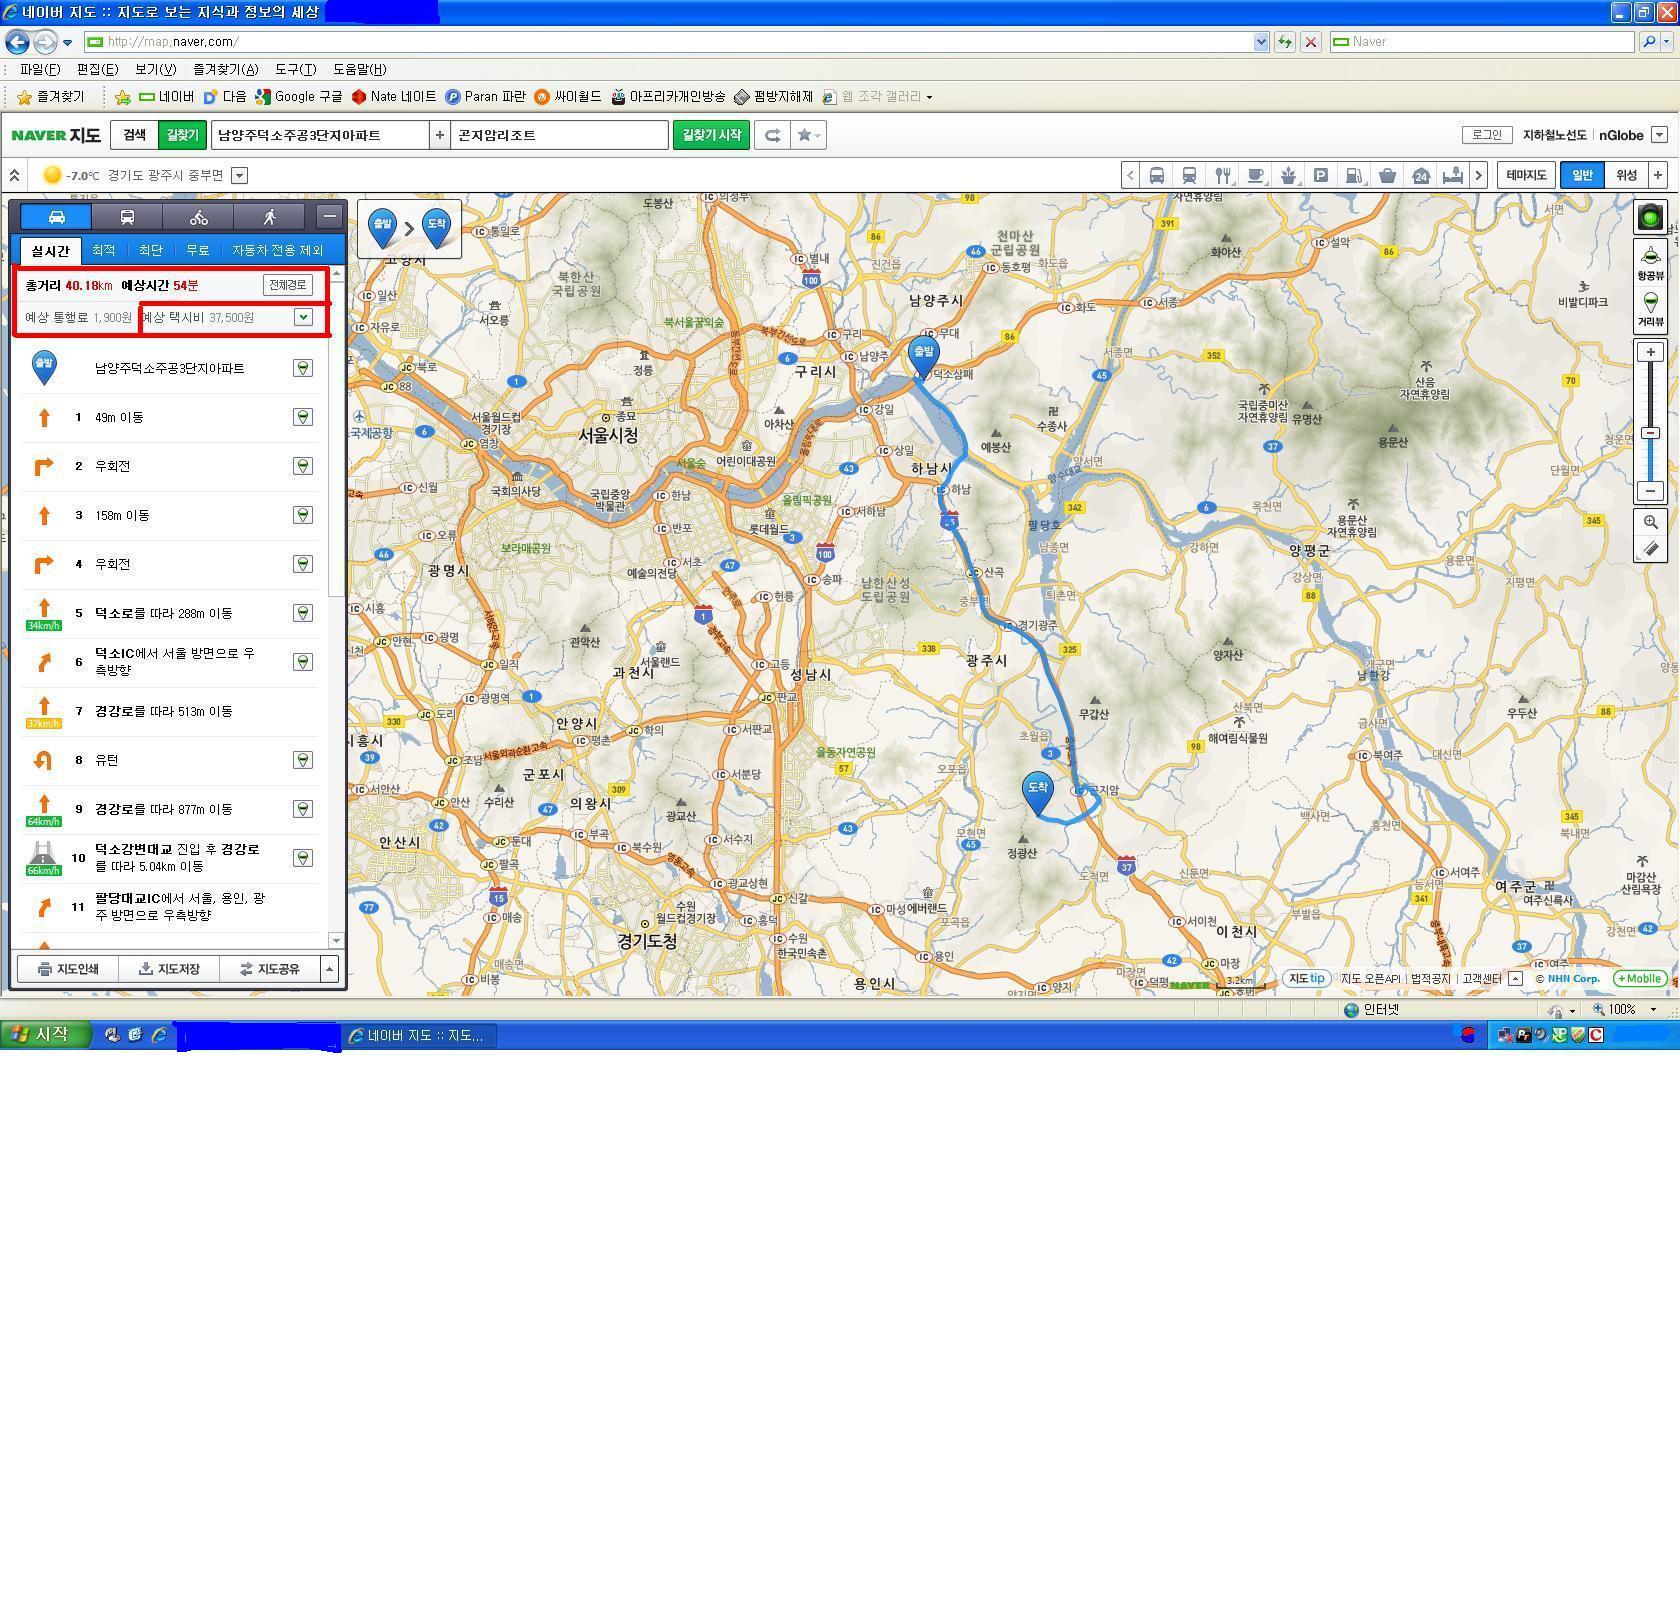Viewport: 1680px width, 1600px height.
Task: Collapse the top bar double chevron
Action: [14, 175]
